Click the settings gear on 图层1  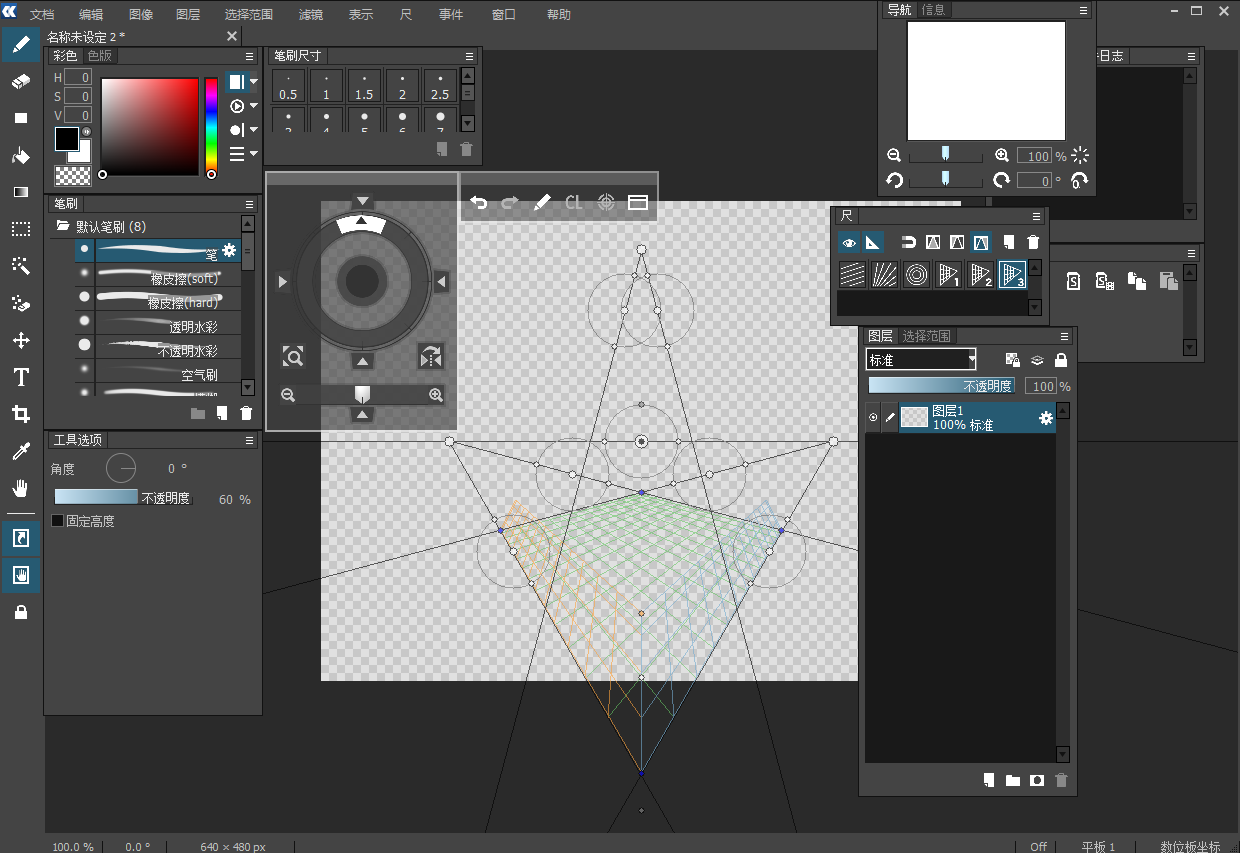pyautogui.click(x=1046, y=418)
